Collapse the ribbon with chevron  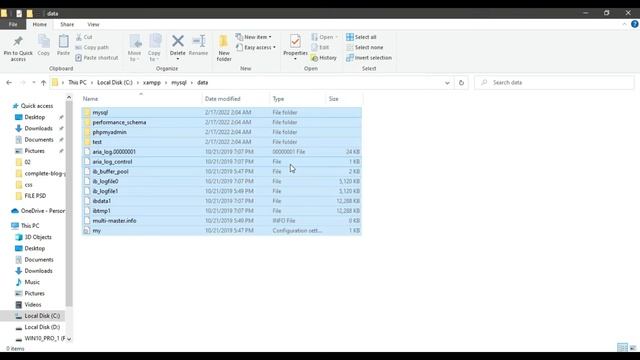[624, 24]
